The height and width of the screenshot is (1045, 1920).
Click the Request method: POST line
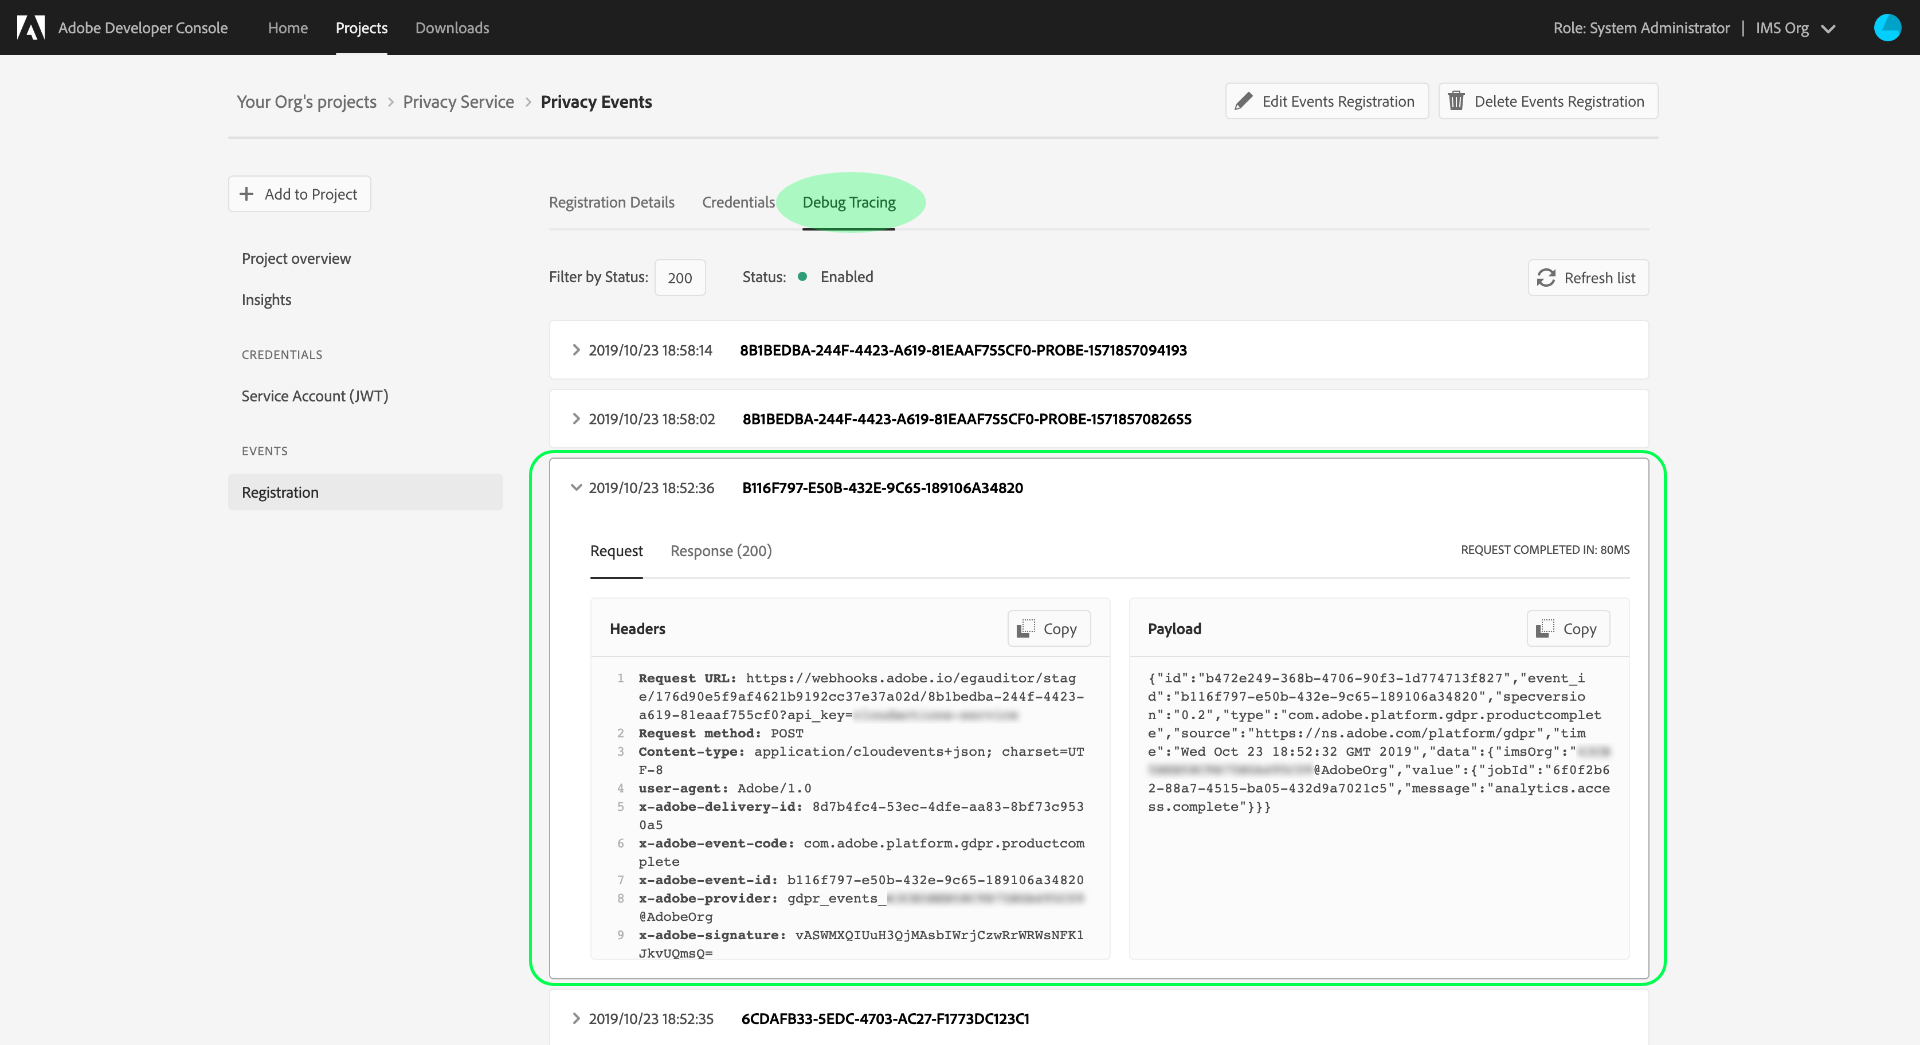721,734
